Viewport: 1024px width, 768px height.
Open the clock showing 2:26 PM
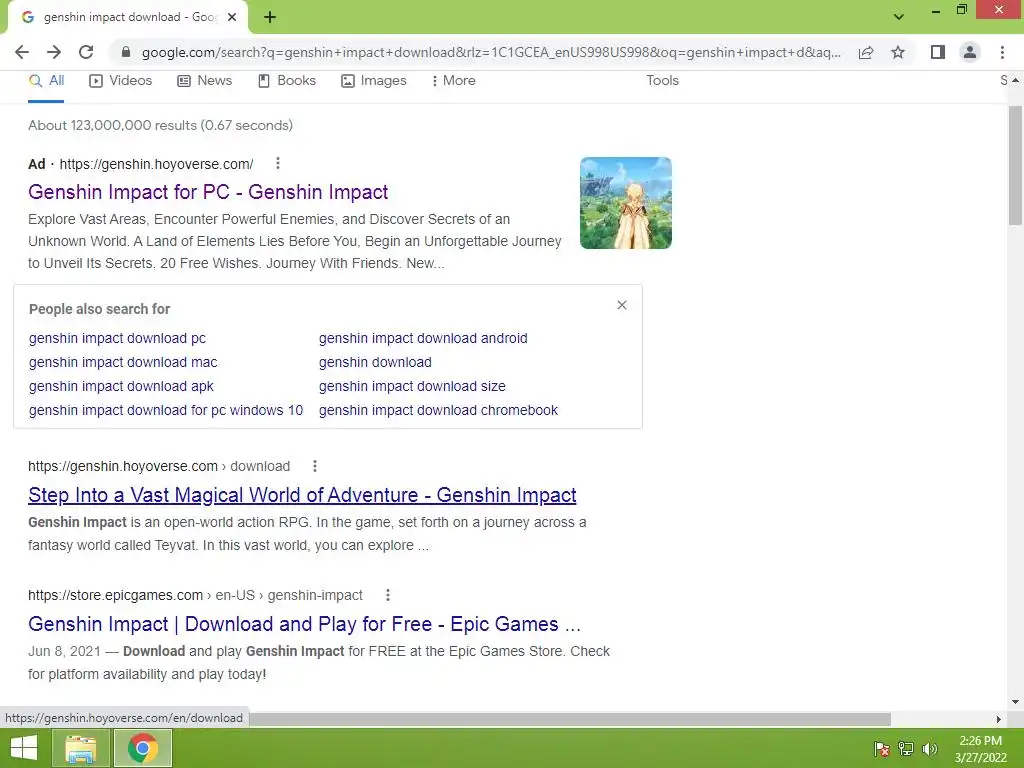click(980, 748)
